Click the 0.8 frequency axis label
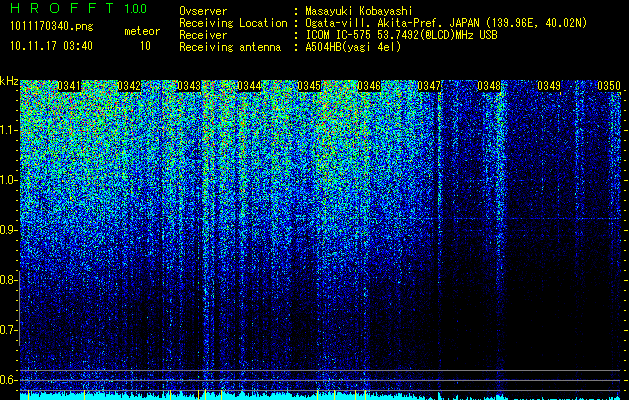 [8, 280]
